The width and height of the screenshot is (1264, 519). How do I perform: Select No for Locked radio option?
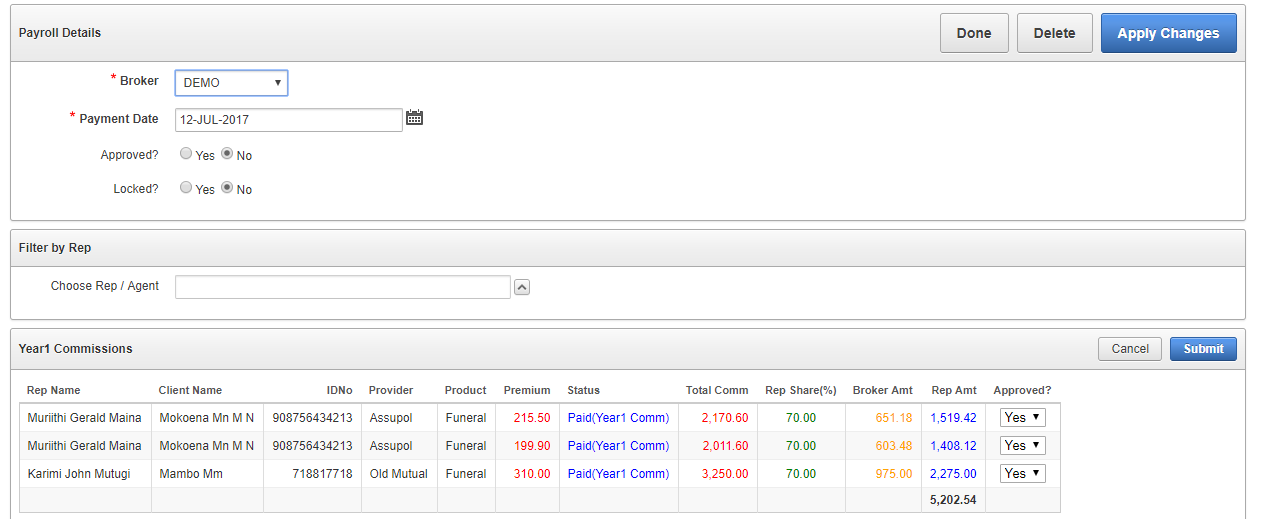[227, 188]
